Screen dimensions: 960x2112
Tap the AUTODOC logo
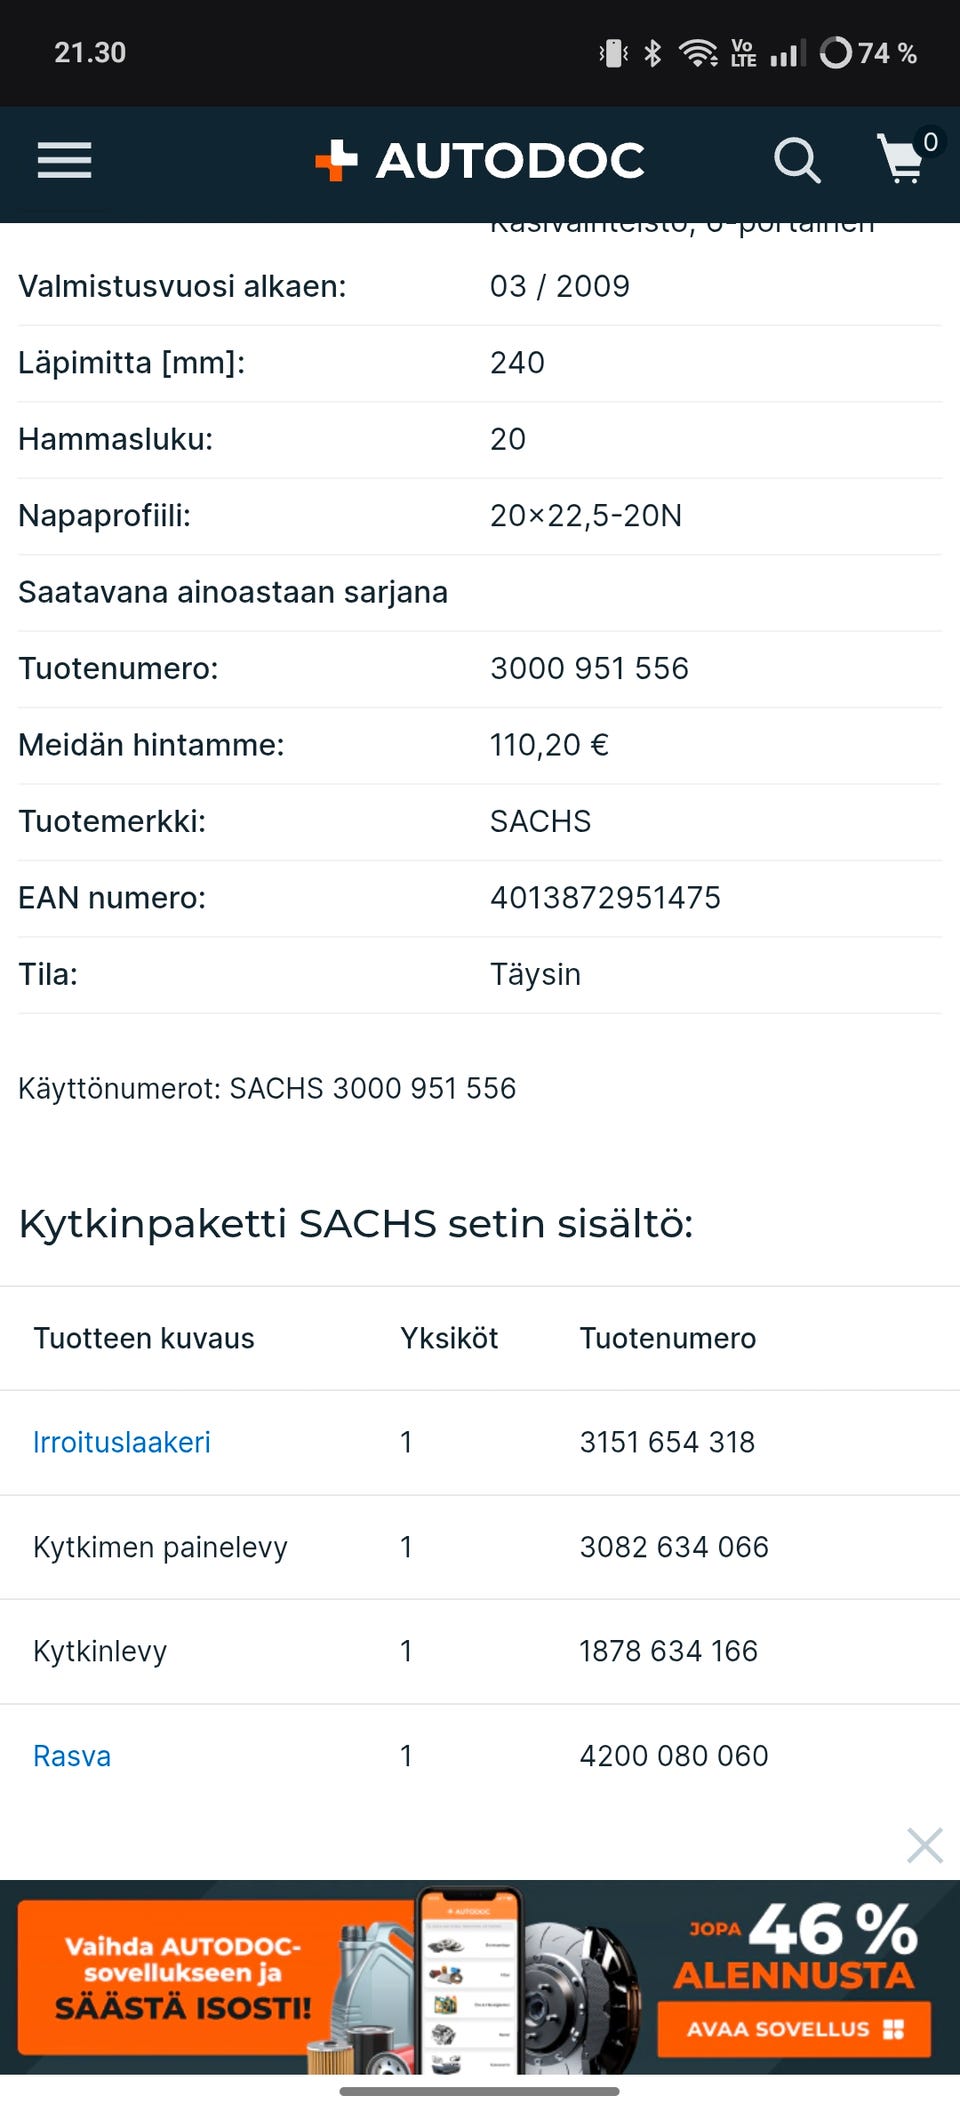[481, 160]
